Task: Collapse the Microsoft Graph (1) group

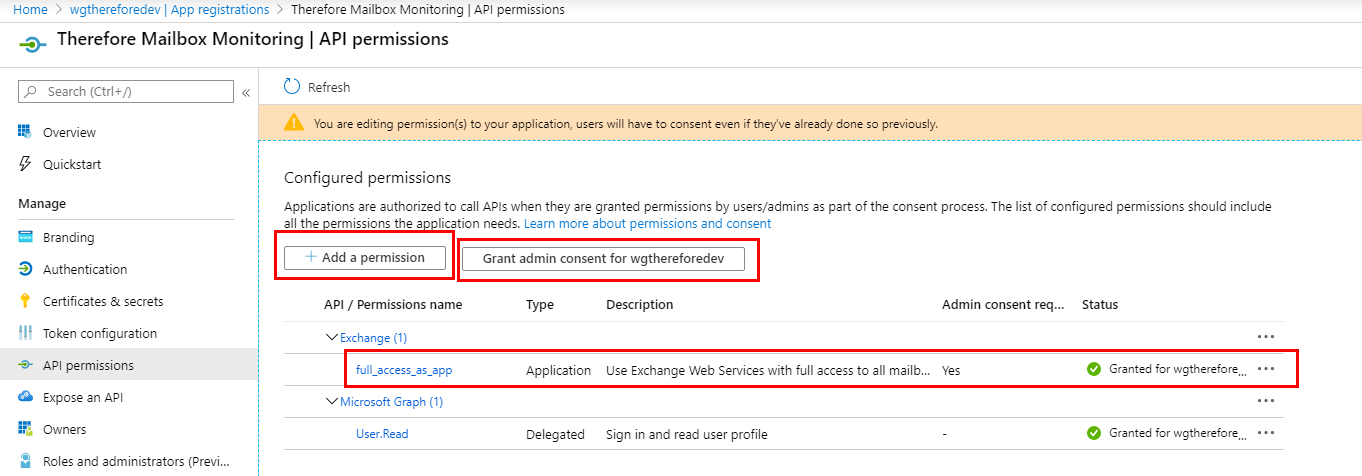Action: click(332, 402)
